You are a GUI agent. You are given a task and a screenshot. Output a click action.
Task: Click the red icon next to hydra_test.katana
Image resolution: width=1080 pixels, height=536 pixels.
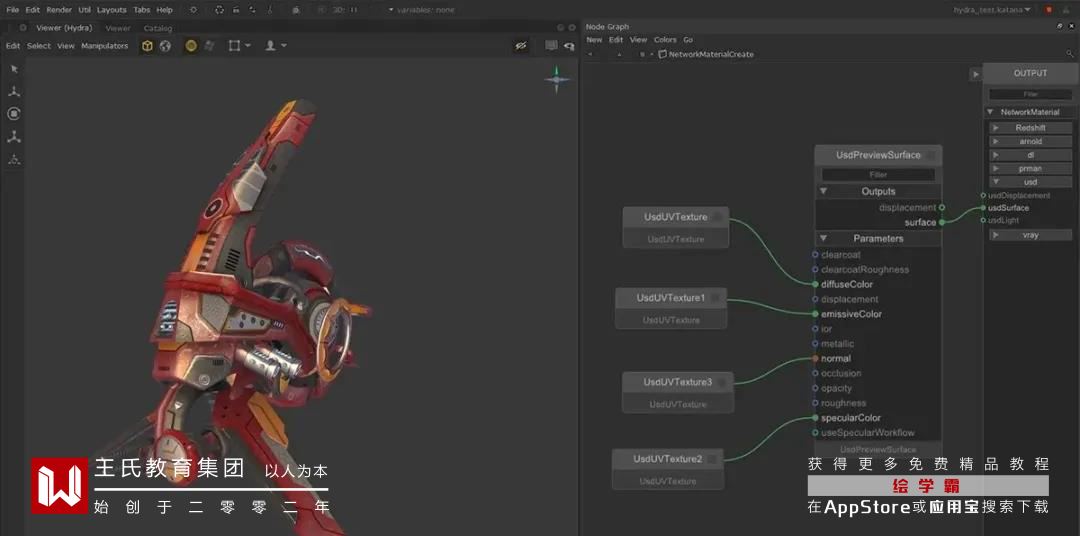click(1049, 10)
